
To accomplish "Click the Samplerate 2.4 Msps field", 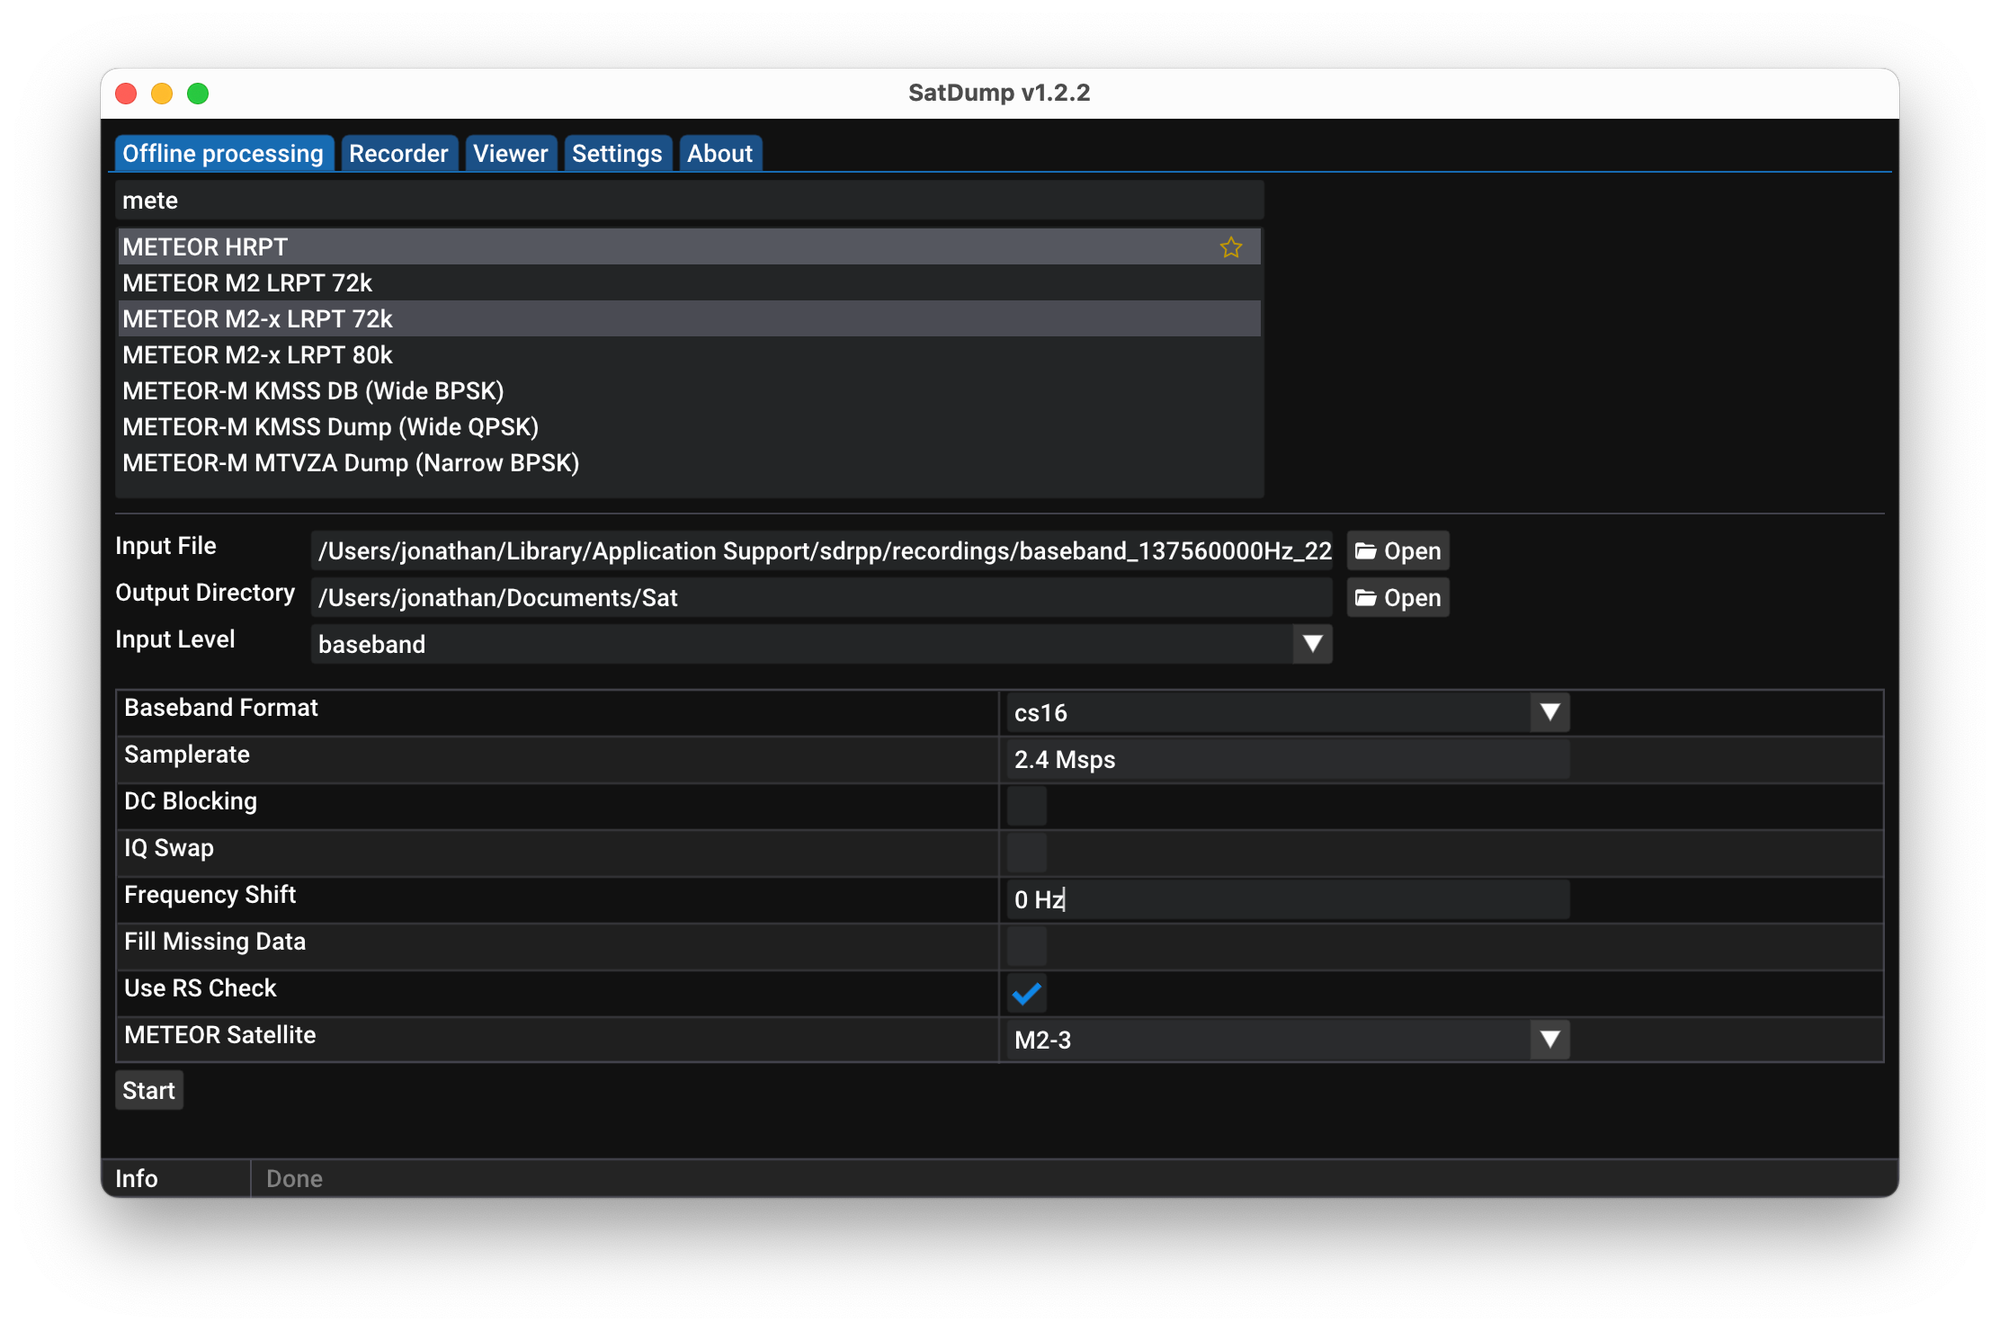I will click(x=1285, y=759).
